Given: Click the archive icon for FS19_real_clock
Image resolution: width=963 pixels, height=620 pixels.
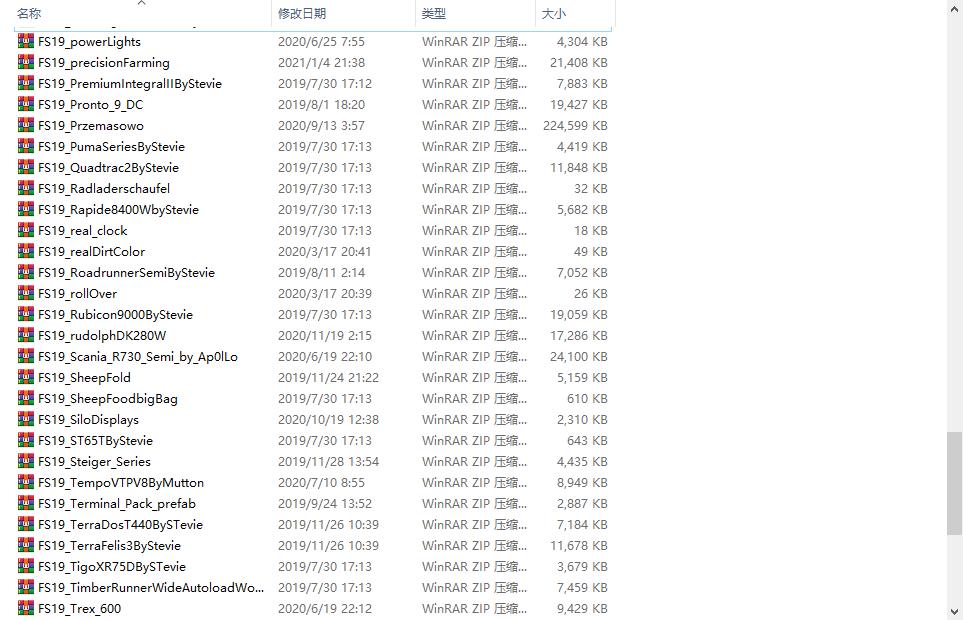Looking at the screenshot, I should click(x=26, y=230).
